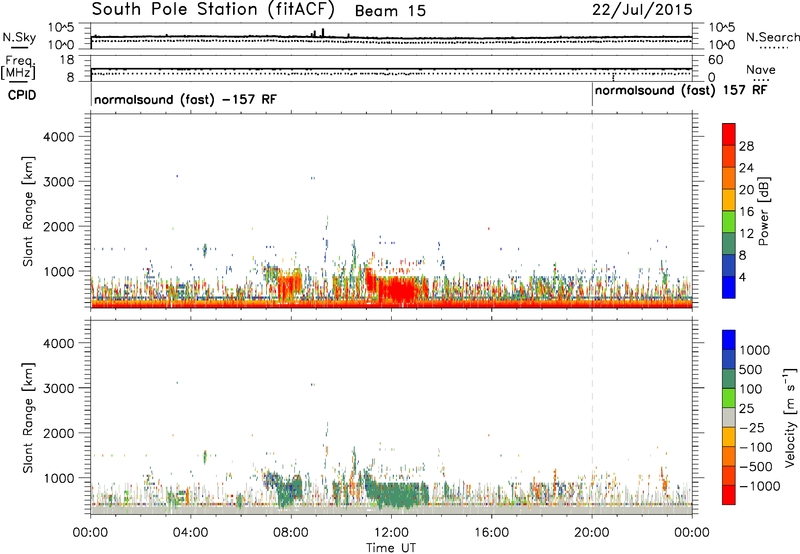Click the velocity colorbar value "100"
The image size is (800, 554).
[x=751, y=389]
